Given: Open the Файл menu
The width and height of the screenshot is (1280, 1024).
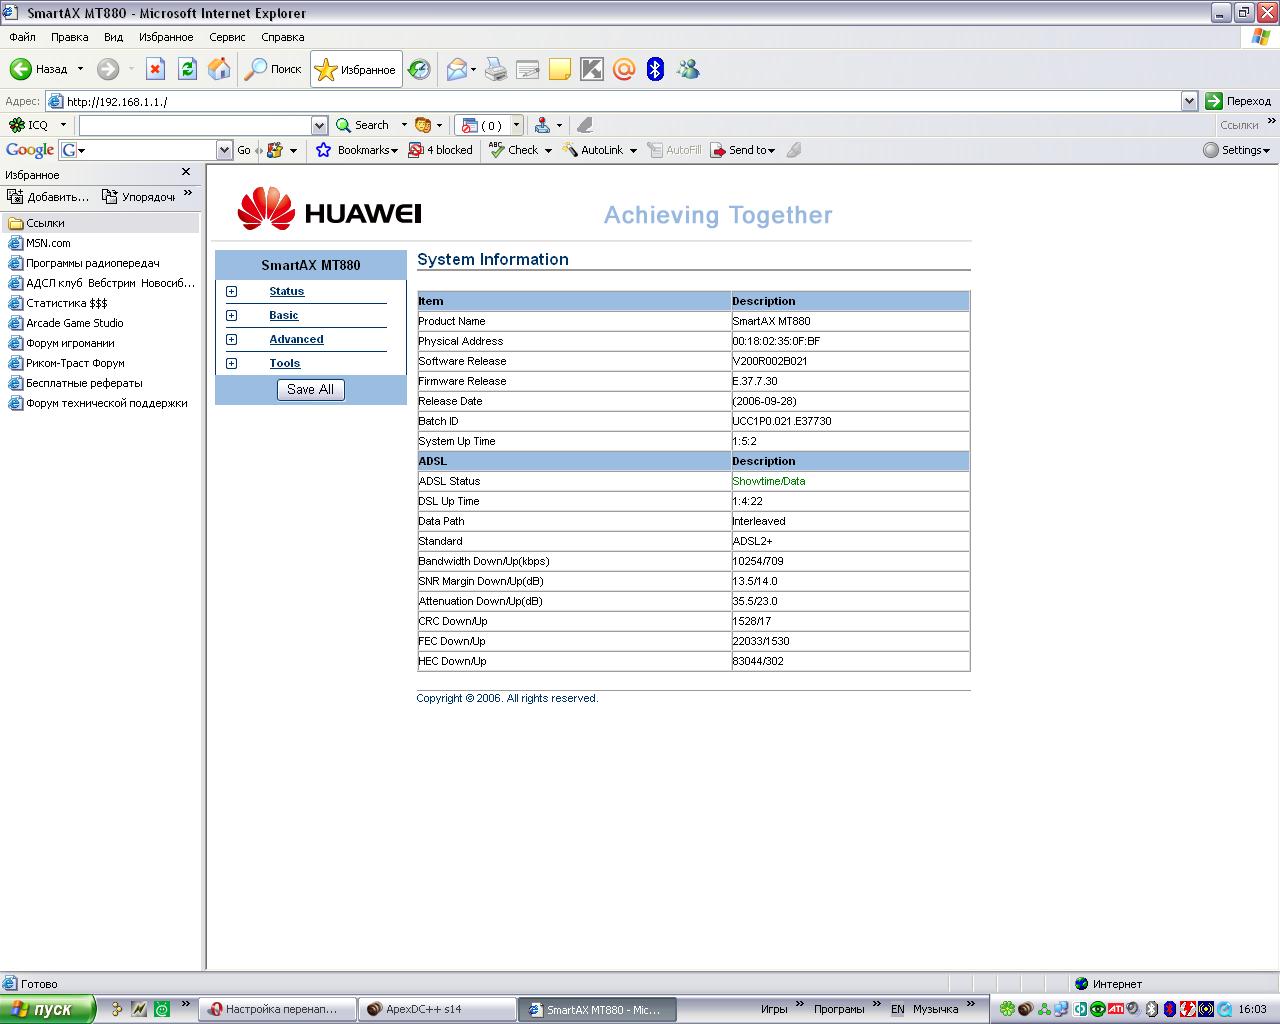Looking at the screenshot, I should click(22, 37).
